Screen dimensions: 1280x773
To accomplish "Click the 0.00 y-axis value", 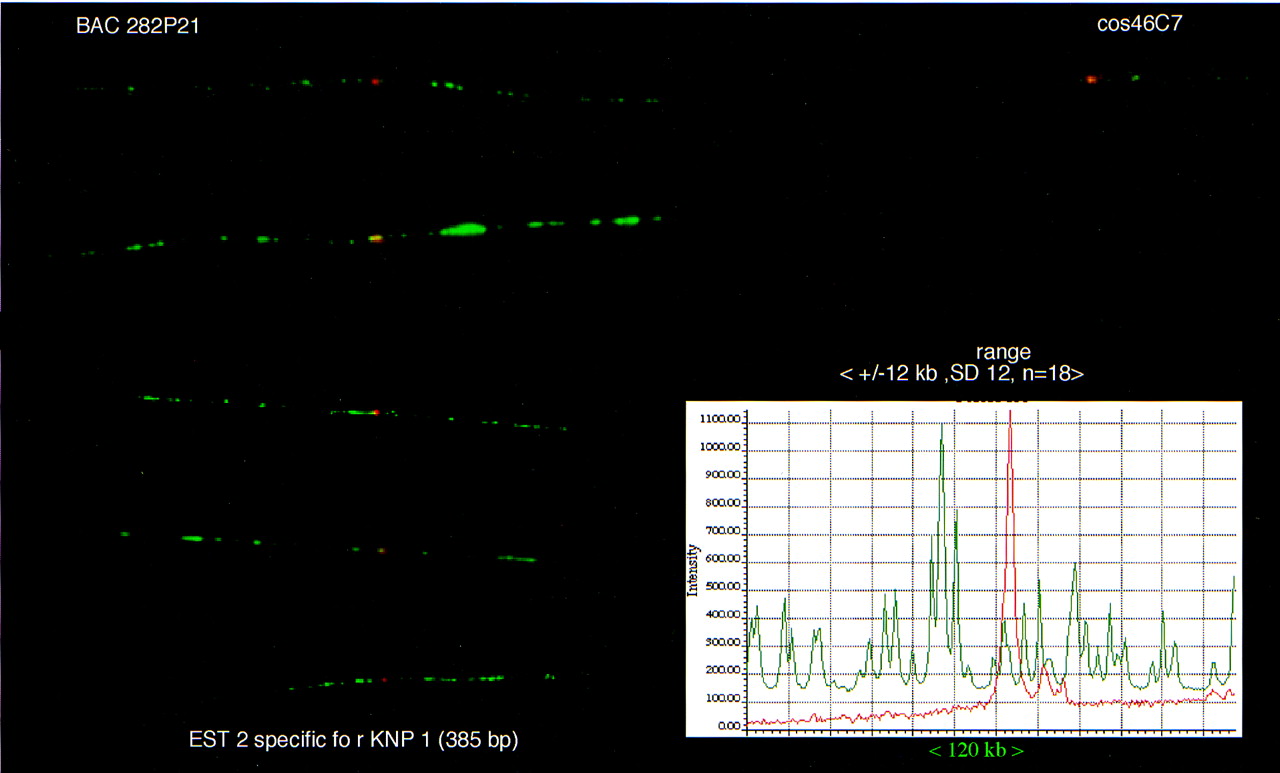I will tap(727, 726).
